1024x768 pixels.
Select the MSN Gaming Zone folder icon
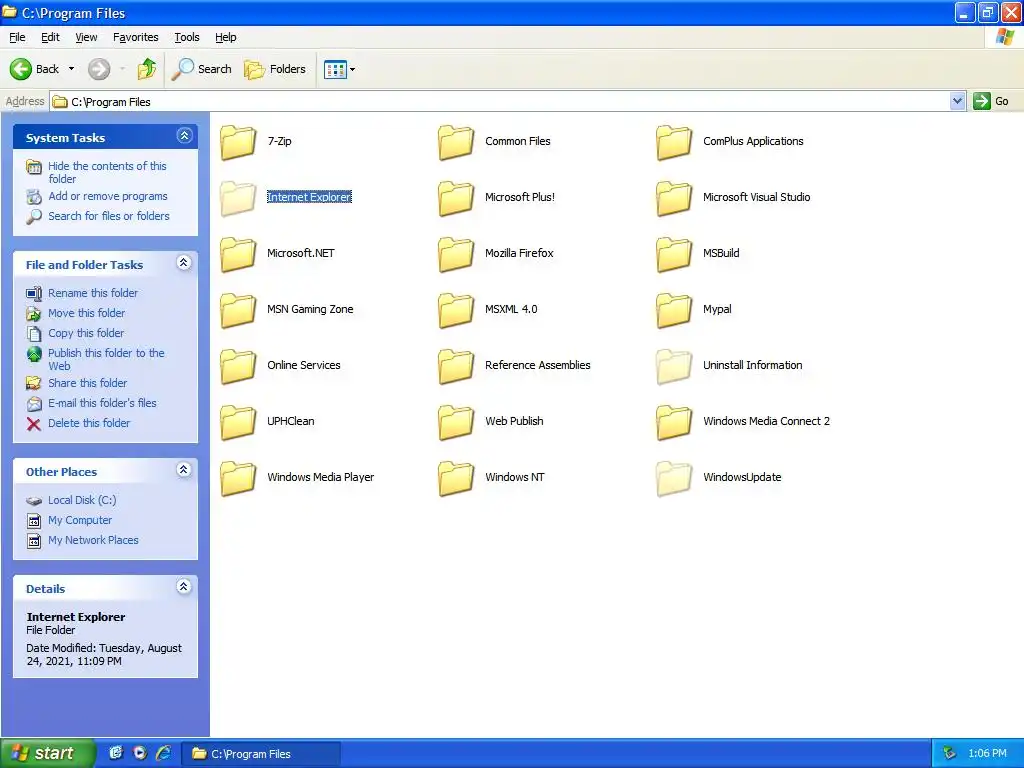point(238,310)
